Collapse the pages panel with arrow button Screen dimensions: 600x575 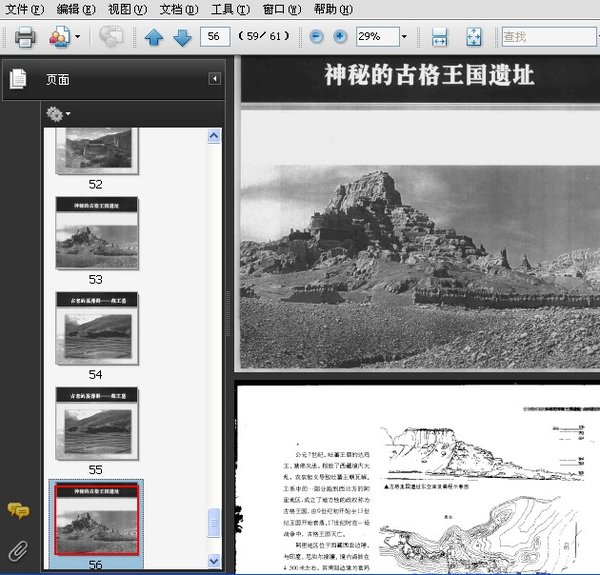pos(214,79)
